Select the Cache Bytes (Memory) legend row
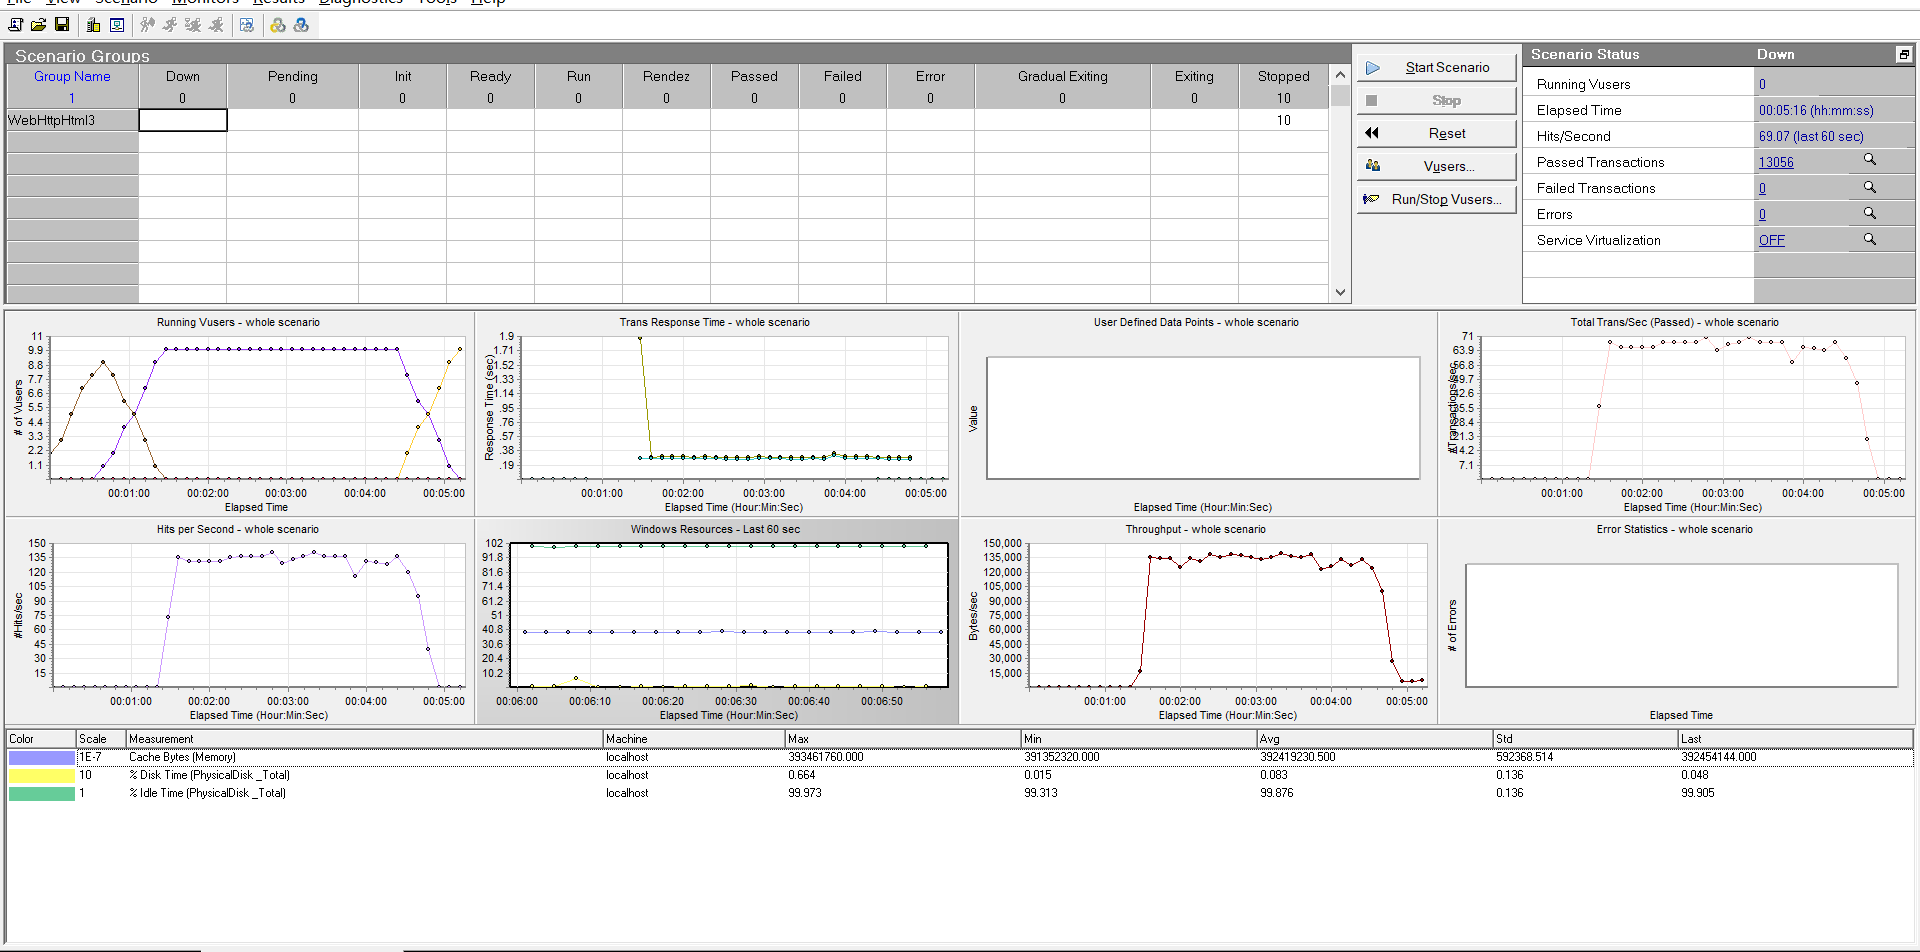The width and height of the screenshot is (1920, 952). tap(960, 757)
